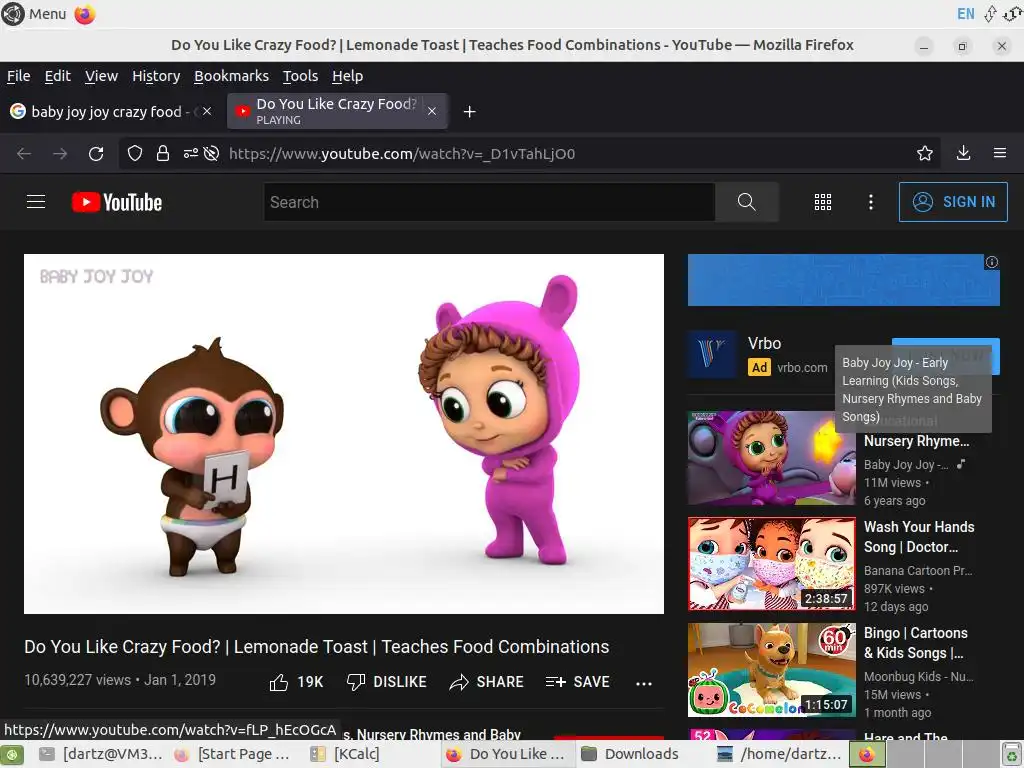1024x768 pixels.
Task: Open the Firefox downloads panel
Action: pyautogui.click(x=963, y=153)
